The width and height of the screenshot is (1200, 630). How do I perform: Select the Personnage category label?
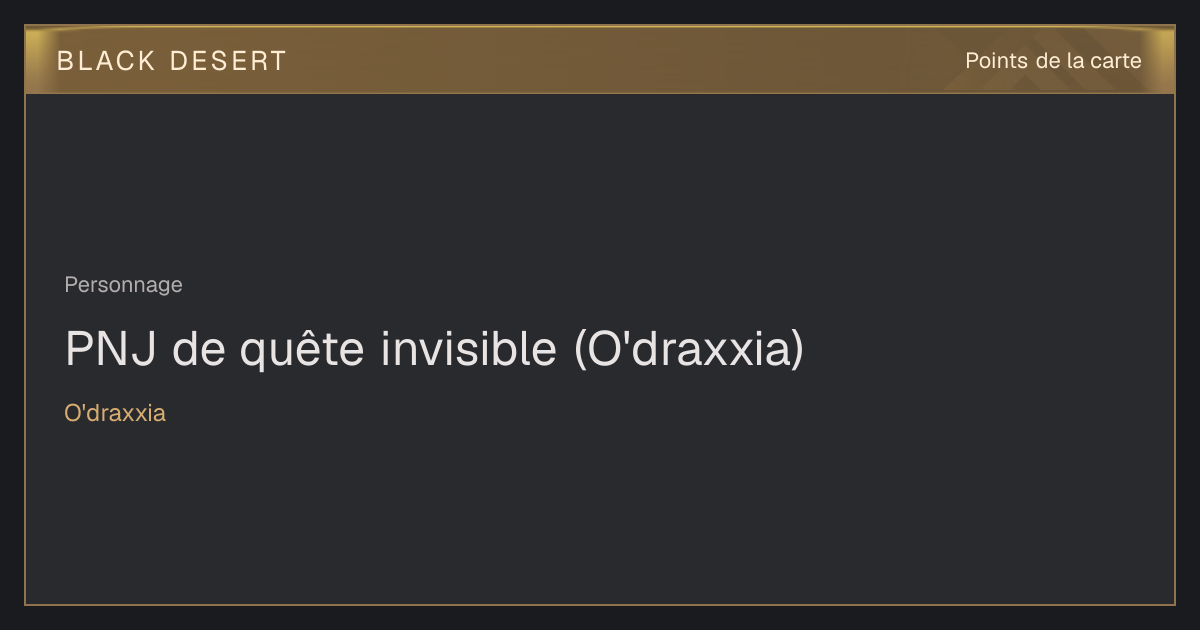pyautogui.click(x=123, y=285)
